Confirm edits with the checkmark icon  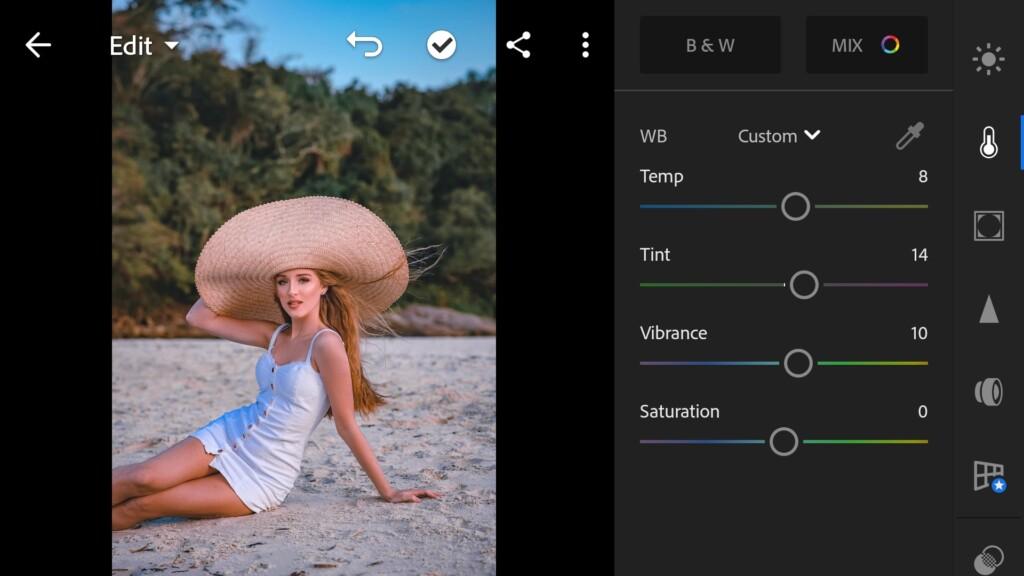(441, 45)
